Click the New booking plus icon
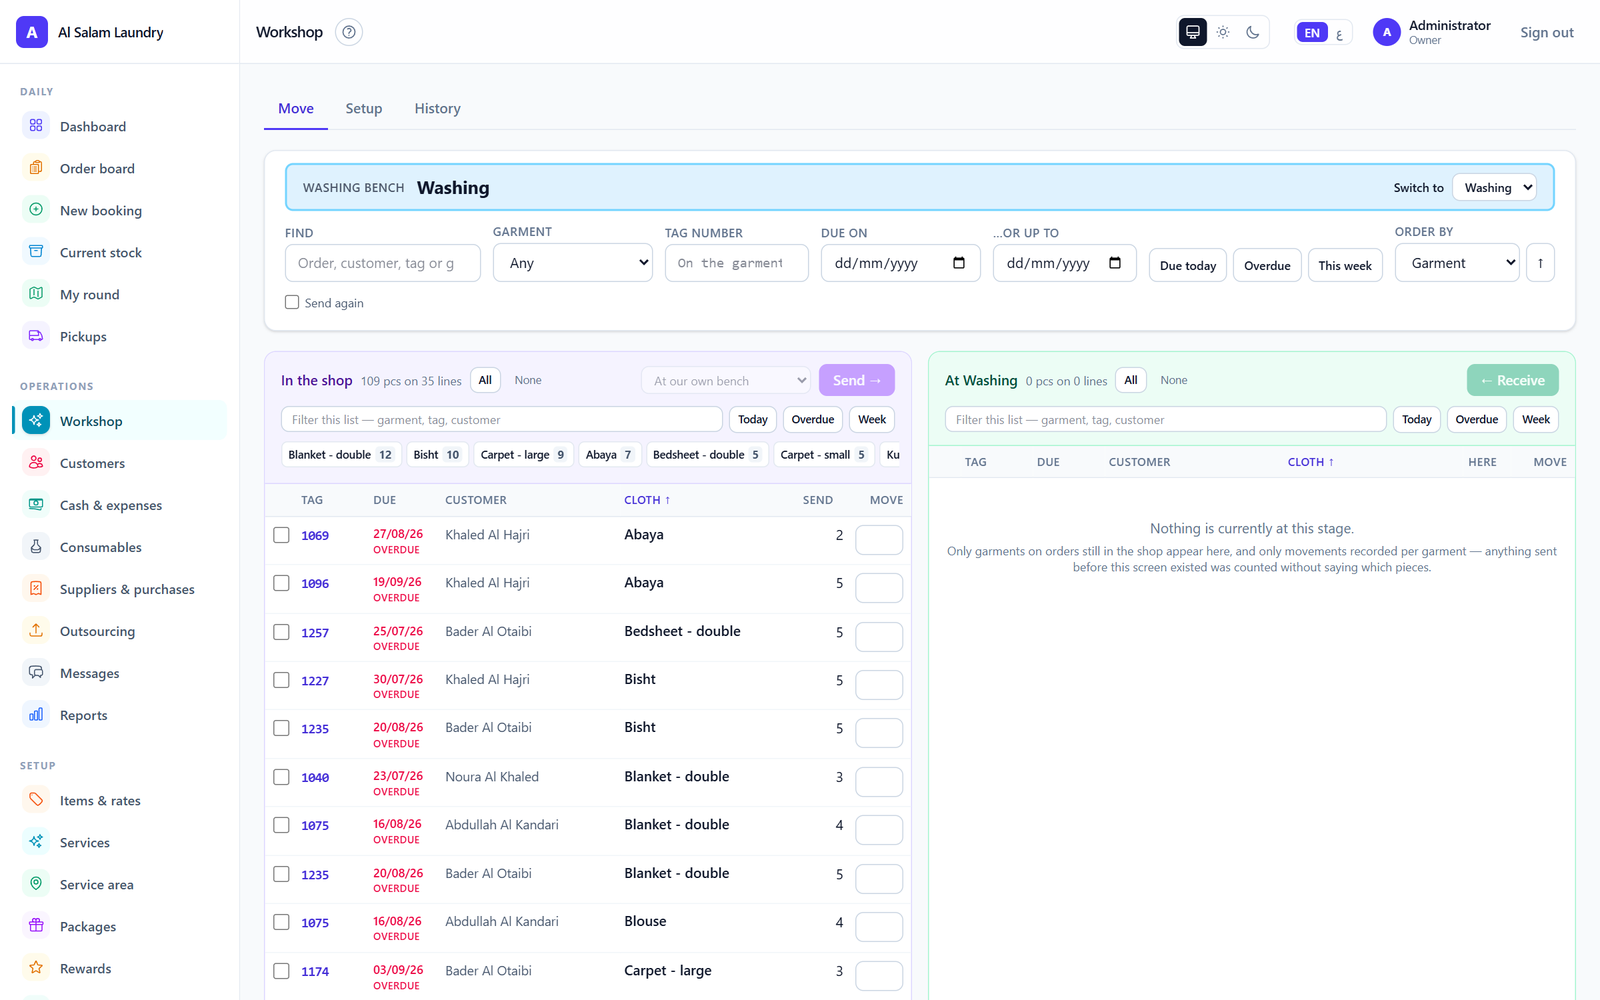 36,210
